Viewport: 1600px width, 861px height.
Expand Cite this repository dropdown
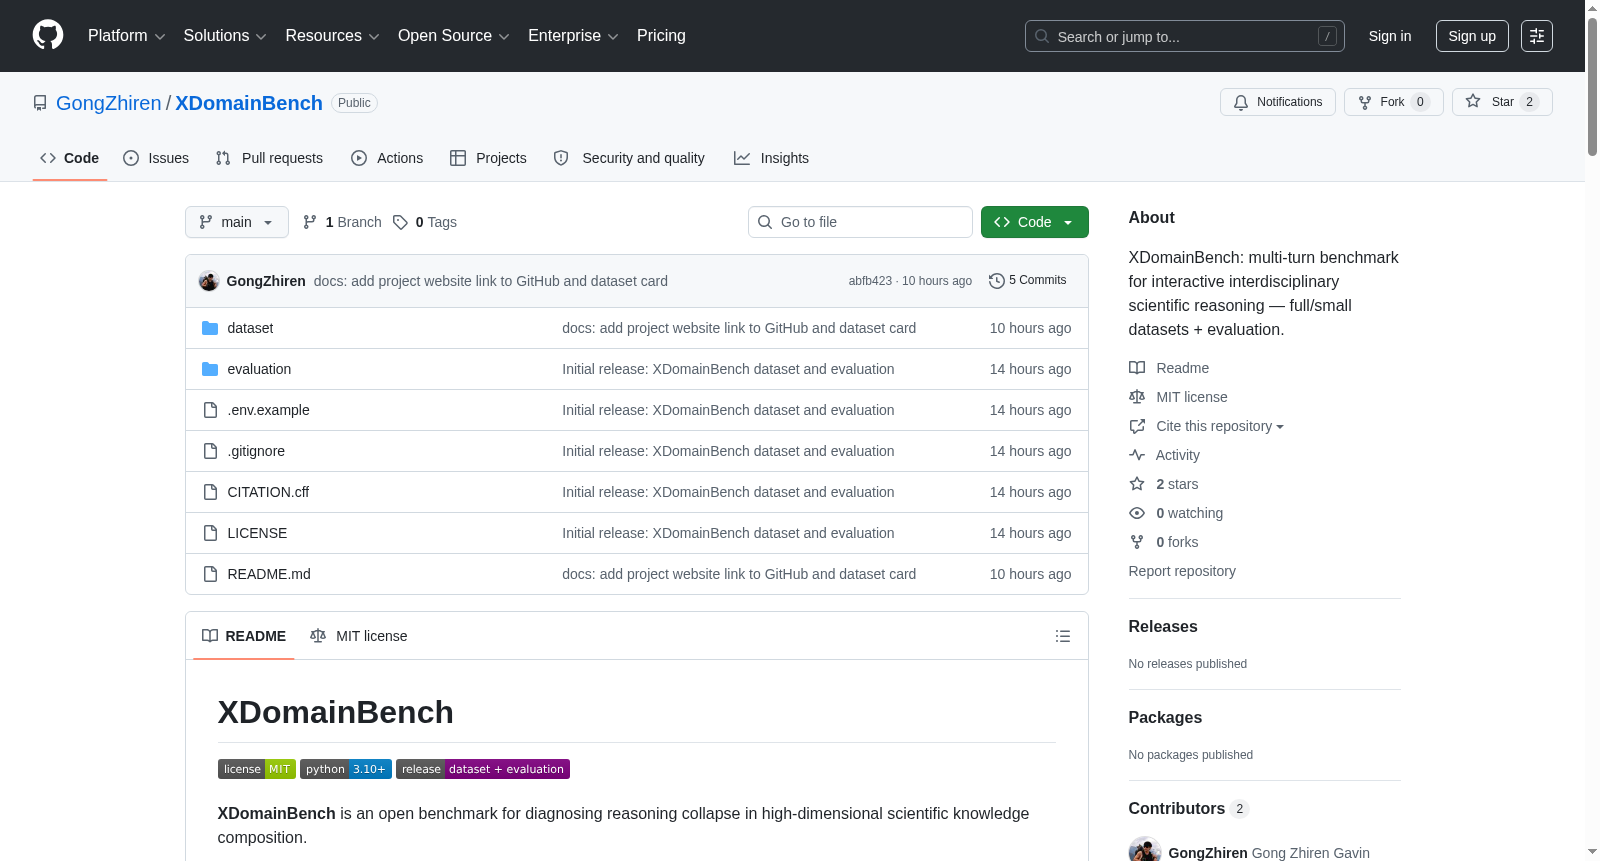[1220, 426]
